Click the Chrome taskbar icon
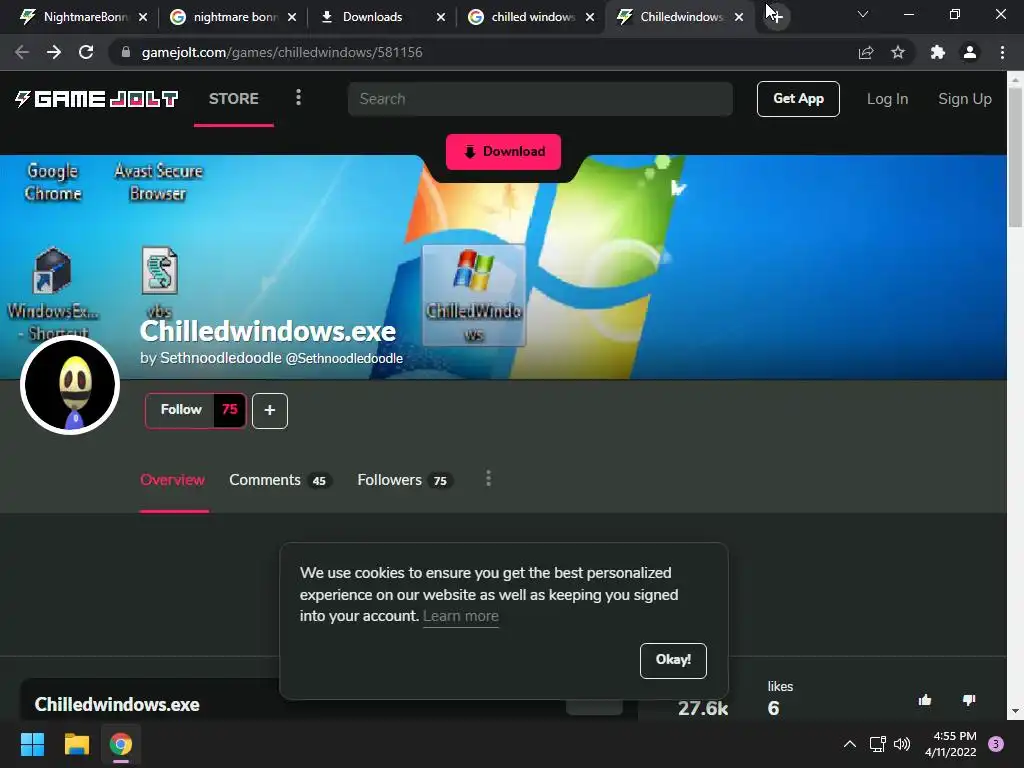This screenshot has width=1024, height=768. 121,744
